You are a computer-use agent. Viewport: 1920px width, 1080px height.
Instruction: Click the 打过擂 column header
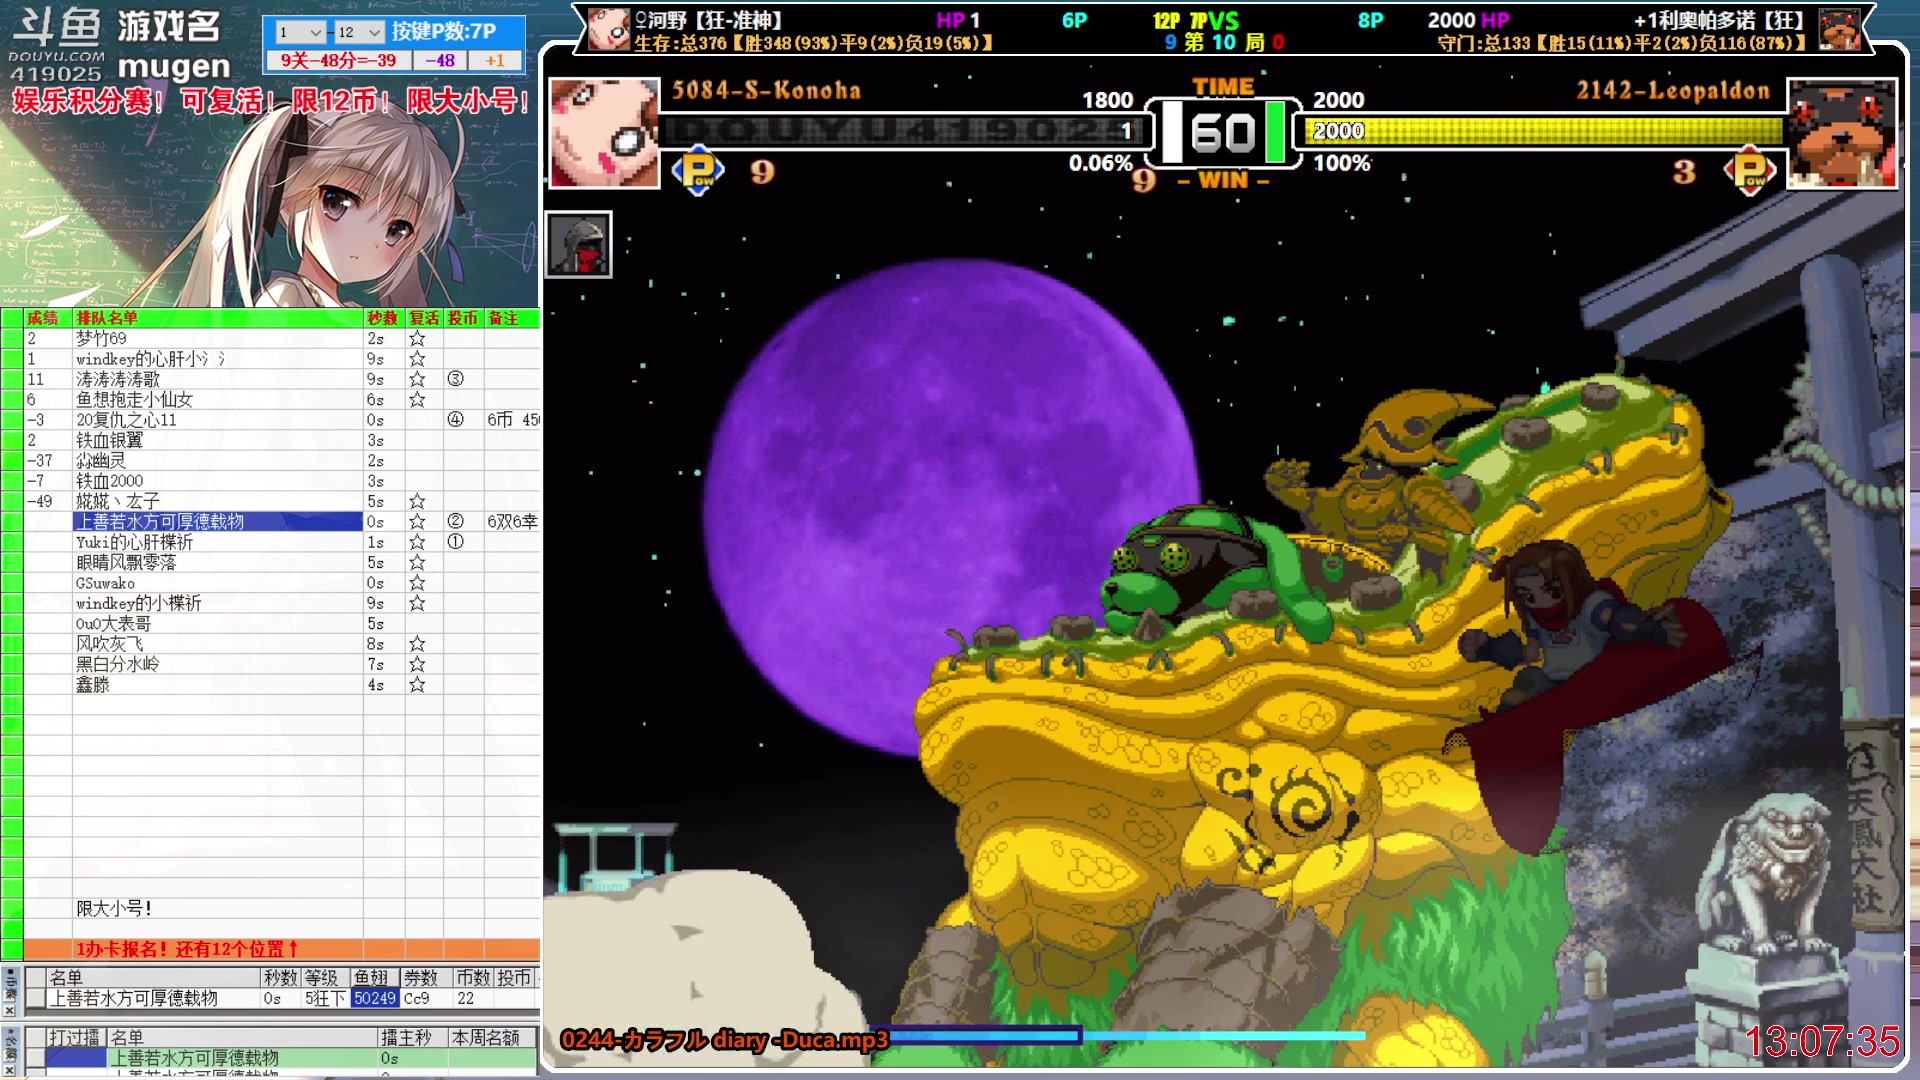tap(76, 1038)
